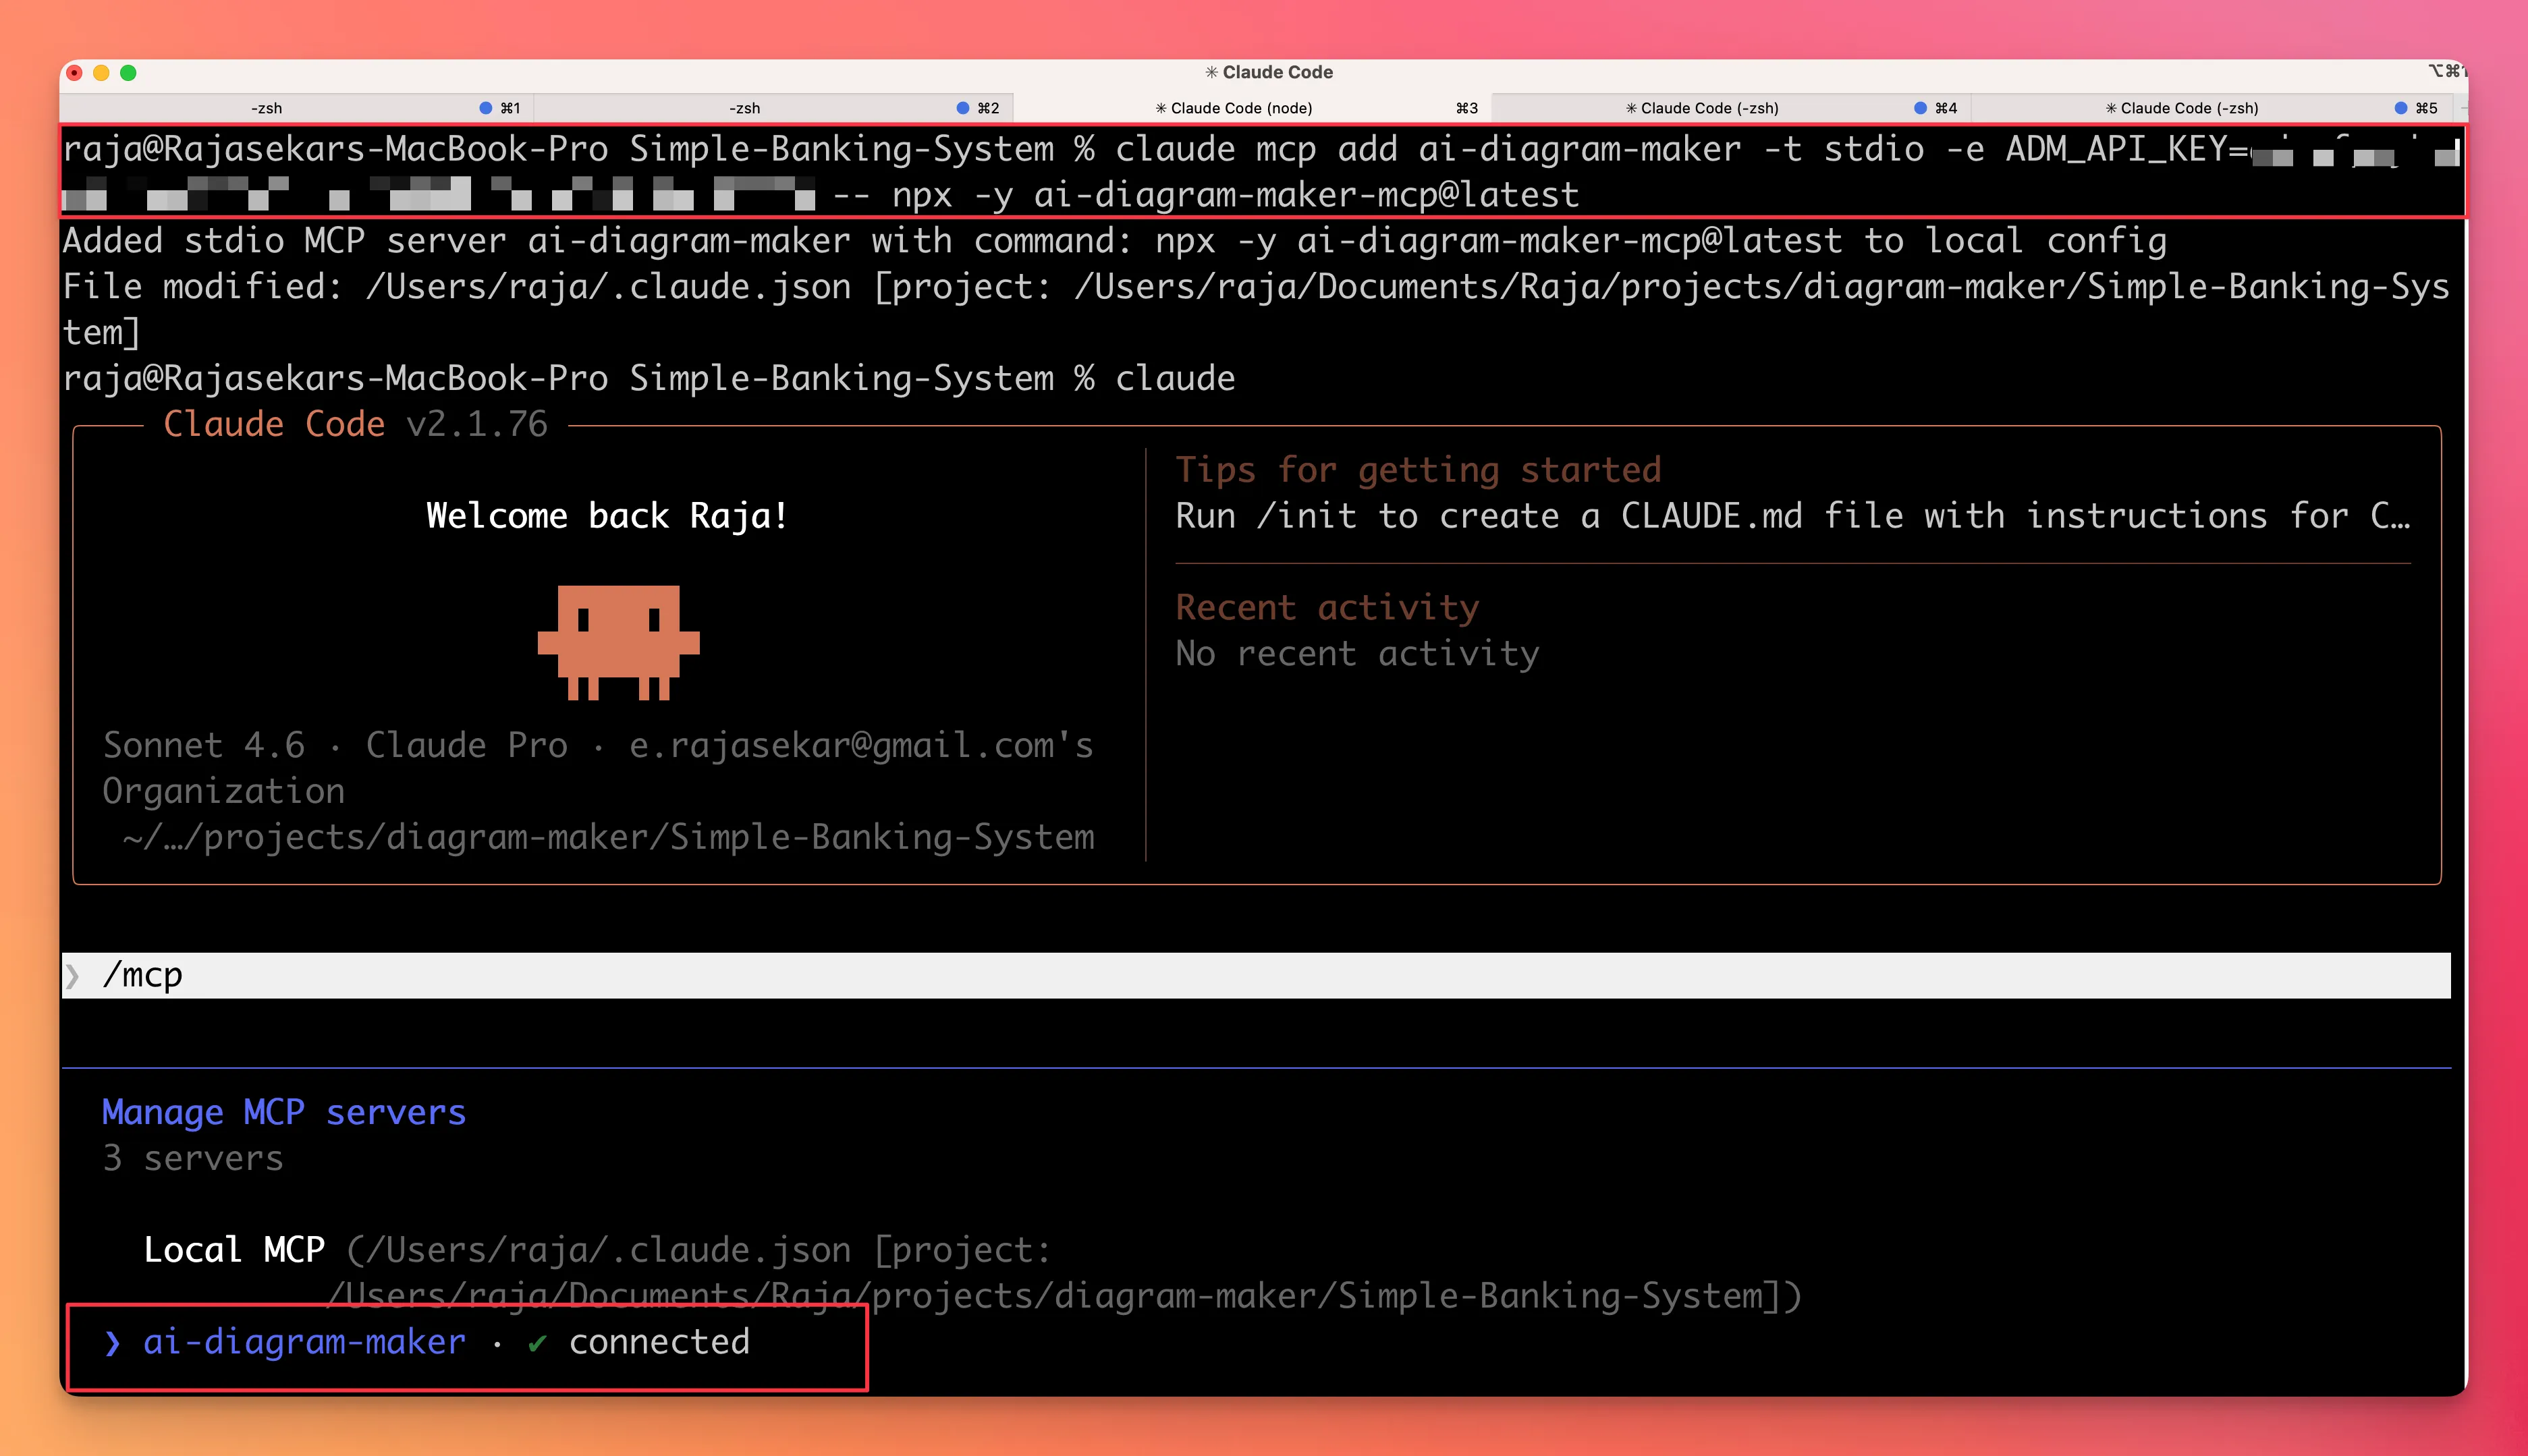
Task: Click the blue activity dot on tab ⌘1
Action: (x=486, y=108)
